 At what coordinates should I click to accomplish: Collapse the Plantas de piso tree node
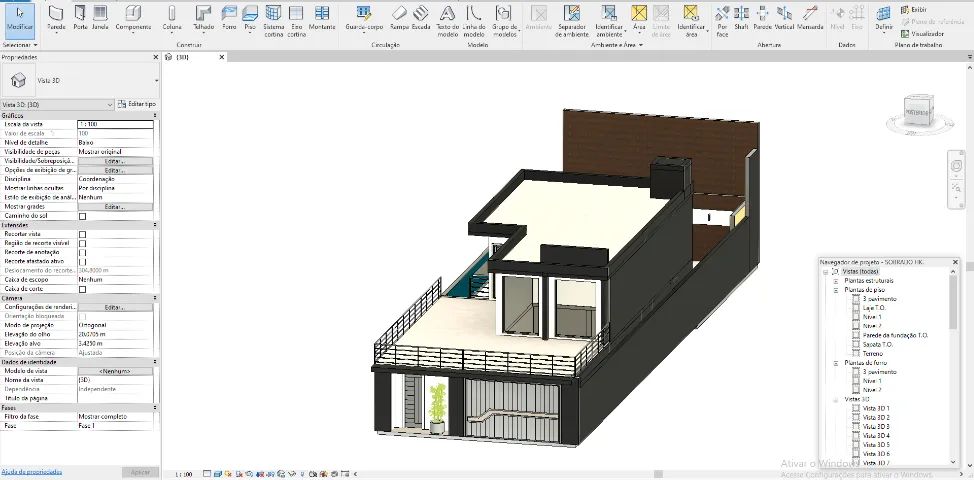click(837, 290)
